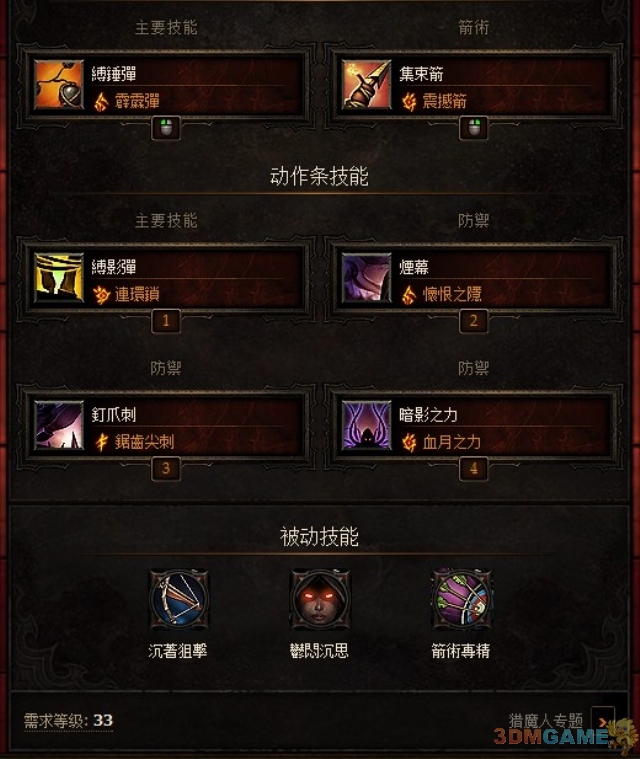The height and width of the screenshot is (759, 640).
Task: Click the 血月之力 rune label
Action: click(452, 442)
